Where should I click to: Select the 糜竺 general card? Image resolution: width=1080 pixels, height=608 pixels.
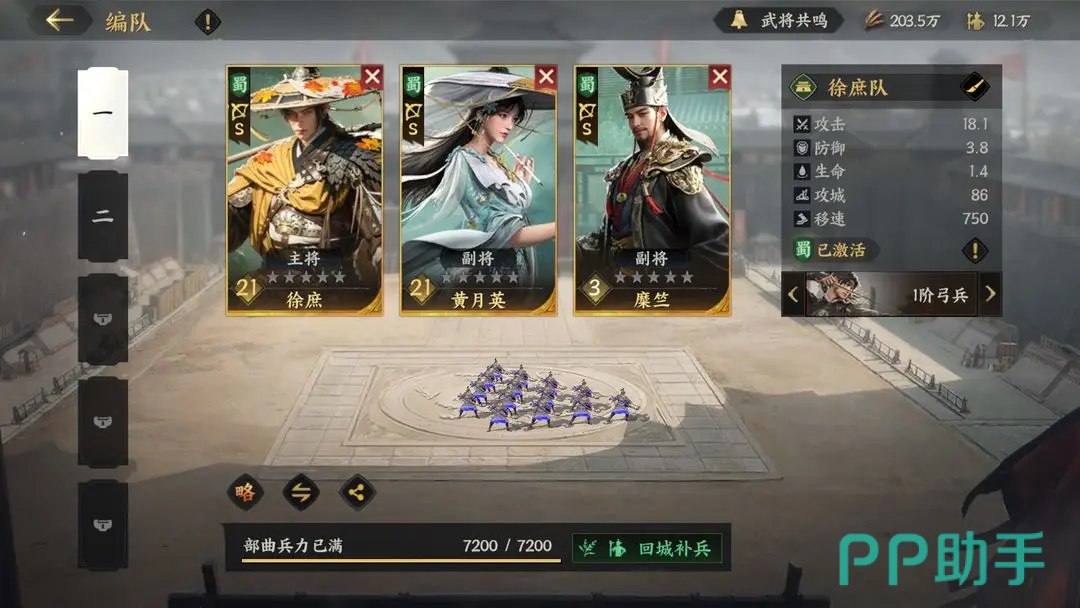652,191
